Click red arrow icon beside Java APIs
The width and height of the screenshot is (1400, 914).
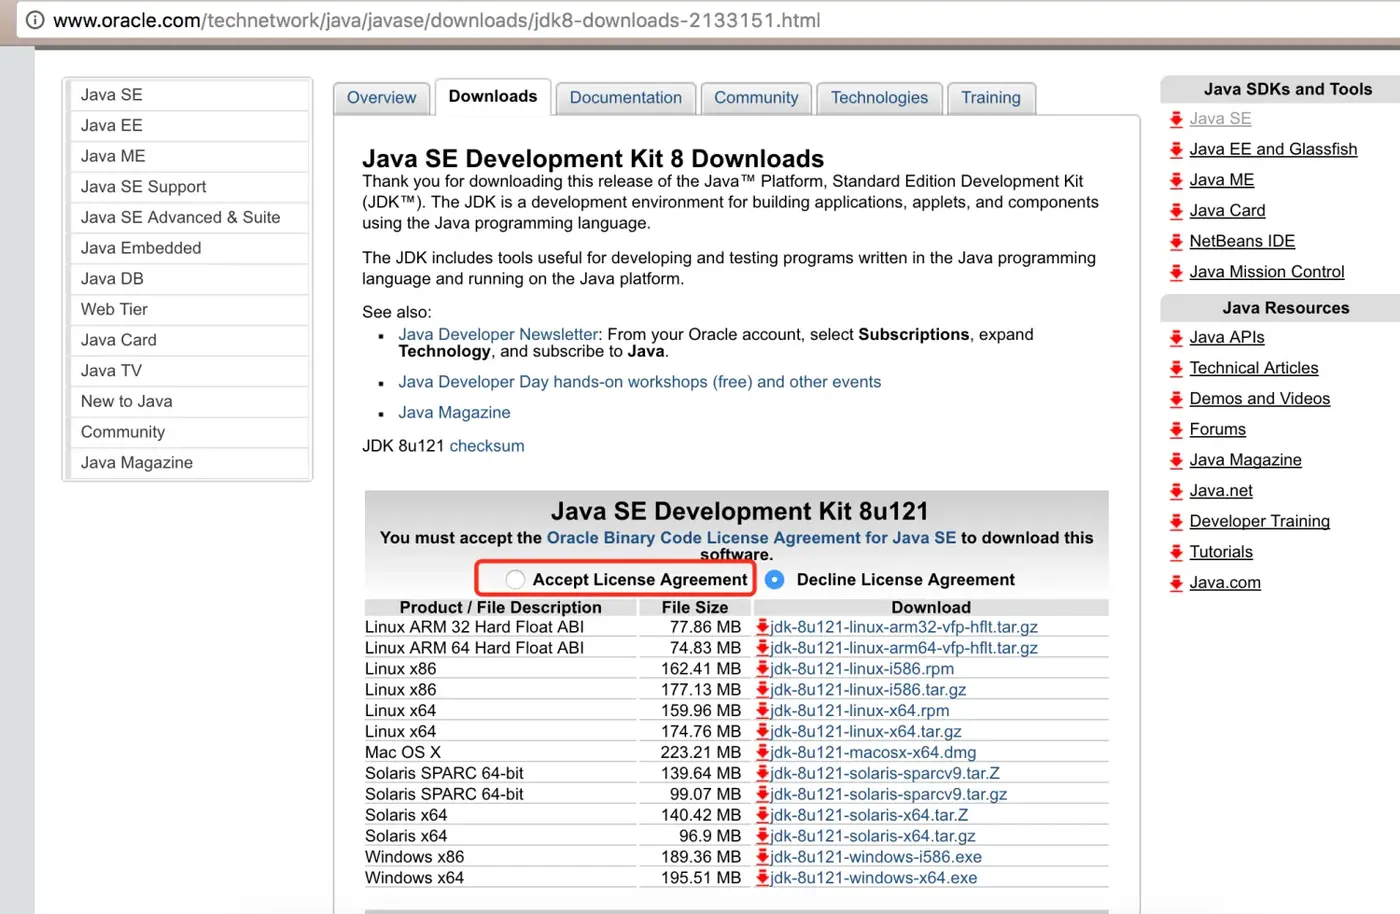click(1176, 338)
